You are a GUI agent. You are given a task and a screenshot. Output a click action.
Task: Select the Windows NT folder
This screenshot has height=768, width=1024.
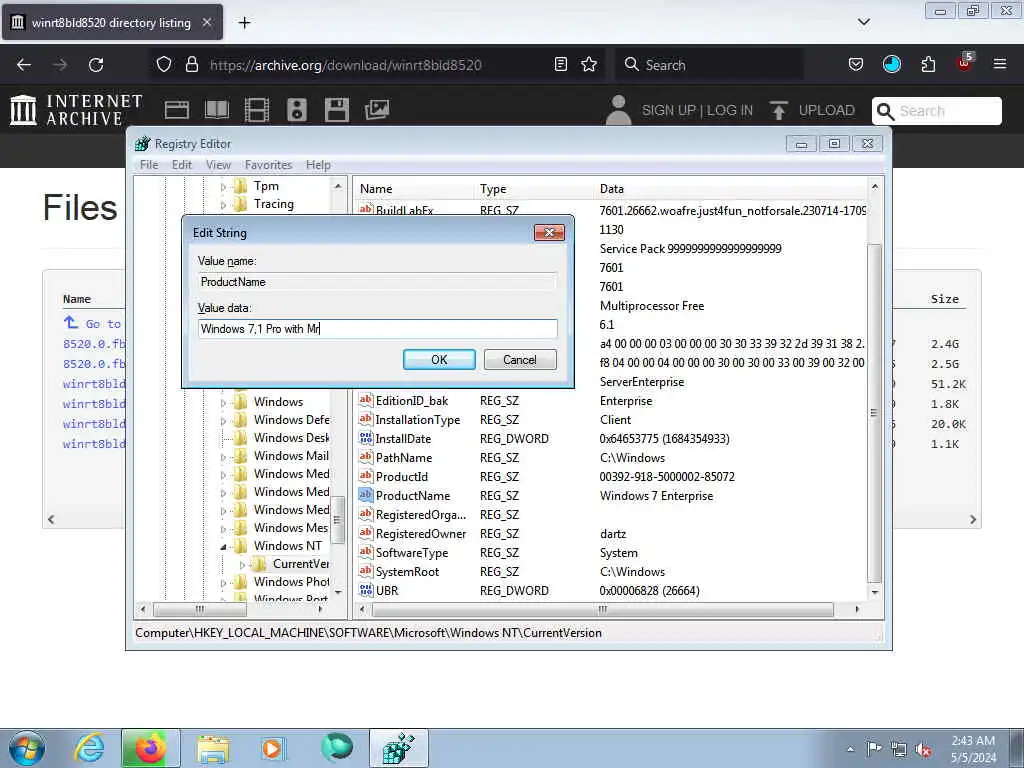tap(287, 545)
